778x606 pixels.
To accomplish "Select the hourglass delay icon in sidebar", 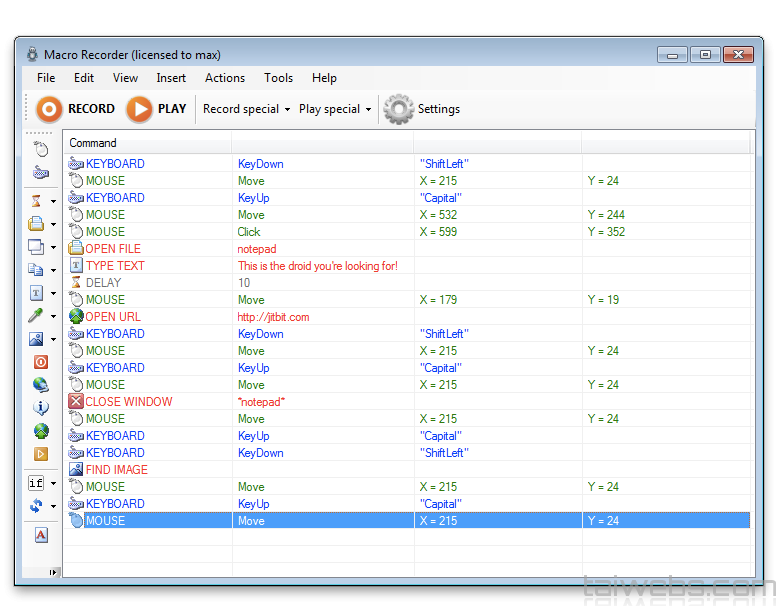I will point(37,201).
